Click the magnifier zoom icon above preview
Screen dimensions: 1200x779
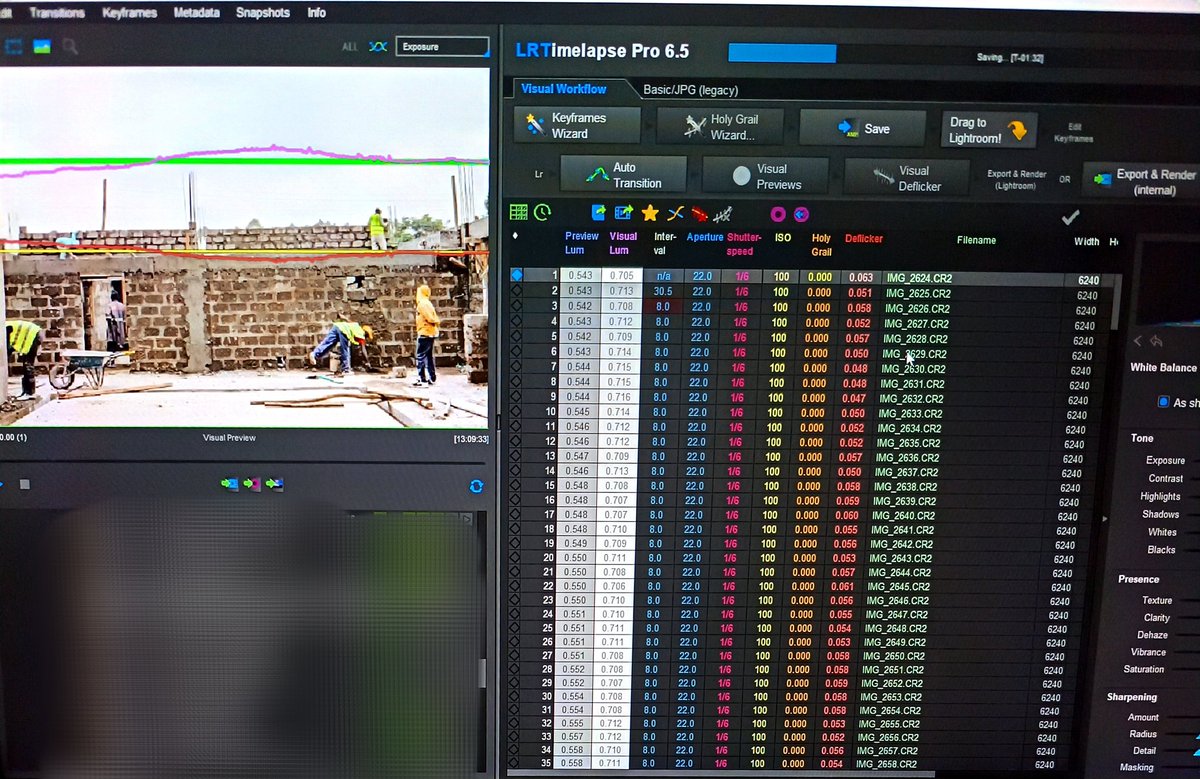tap(70, 46)
